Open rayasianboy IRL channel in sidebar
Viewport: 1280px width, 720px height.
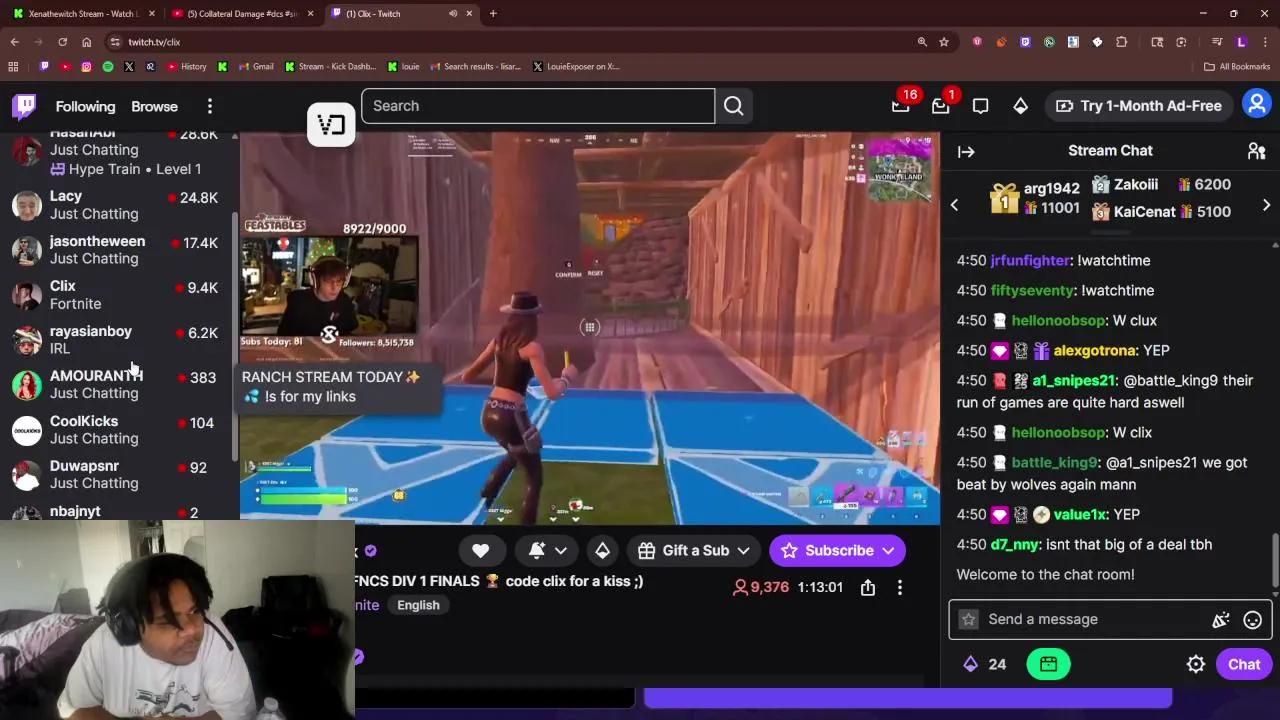pos(118,340)
